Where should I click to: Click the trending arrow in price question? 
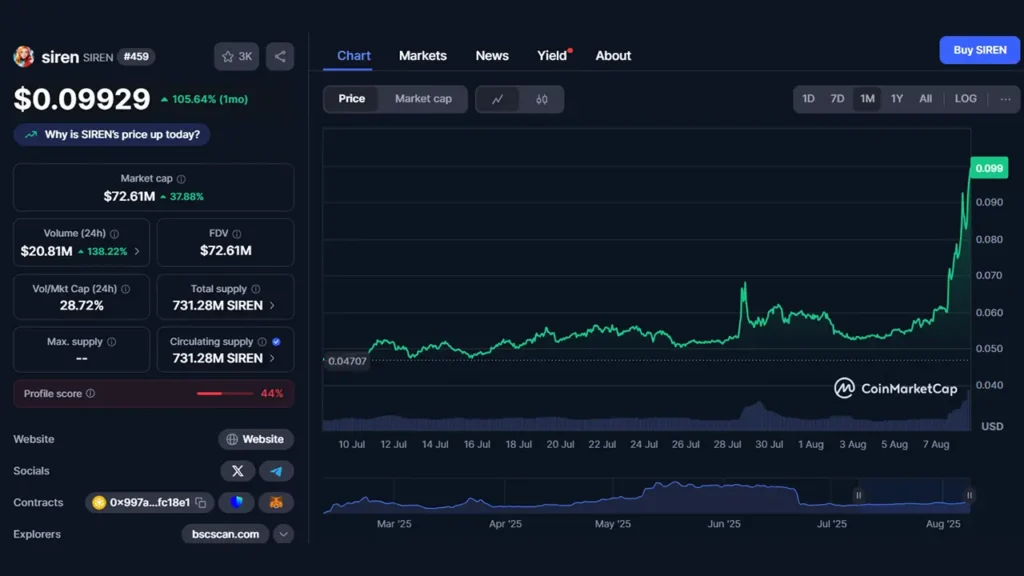click(31, 135)
